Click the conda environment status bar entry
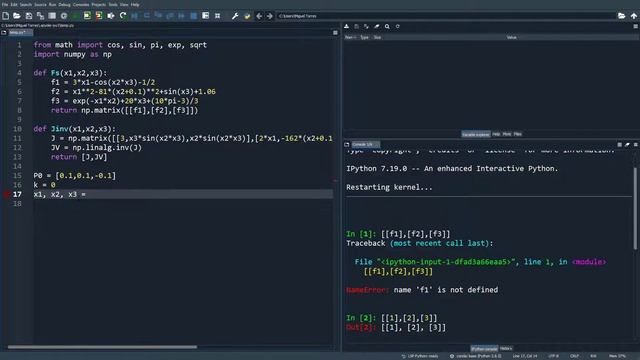Screen dimensions: 640x360 [476, 356]
